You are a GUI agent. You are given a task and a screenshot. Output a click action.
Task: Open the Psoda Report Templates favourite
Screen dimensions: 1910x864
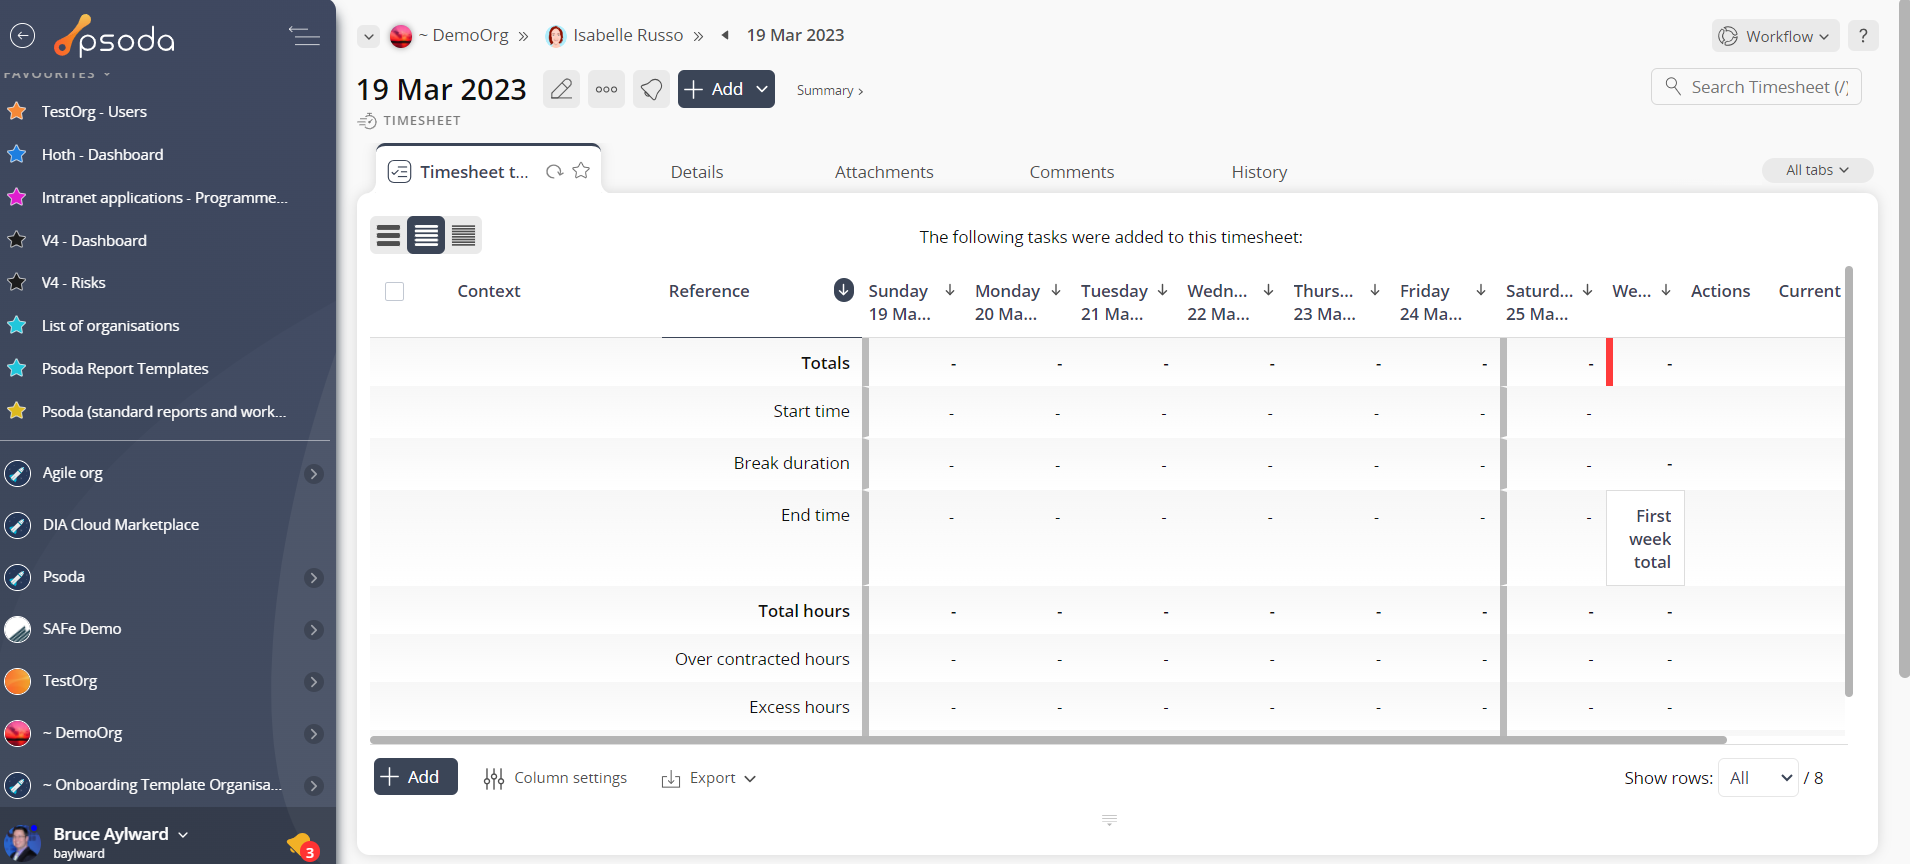(125, 368)
